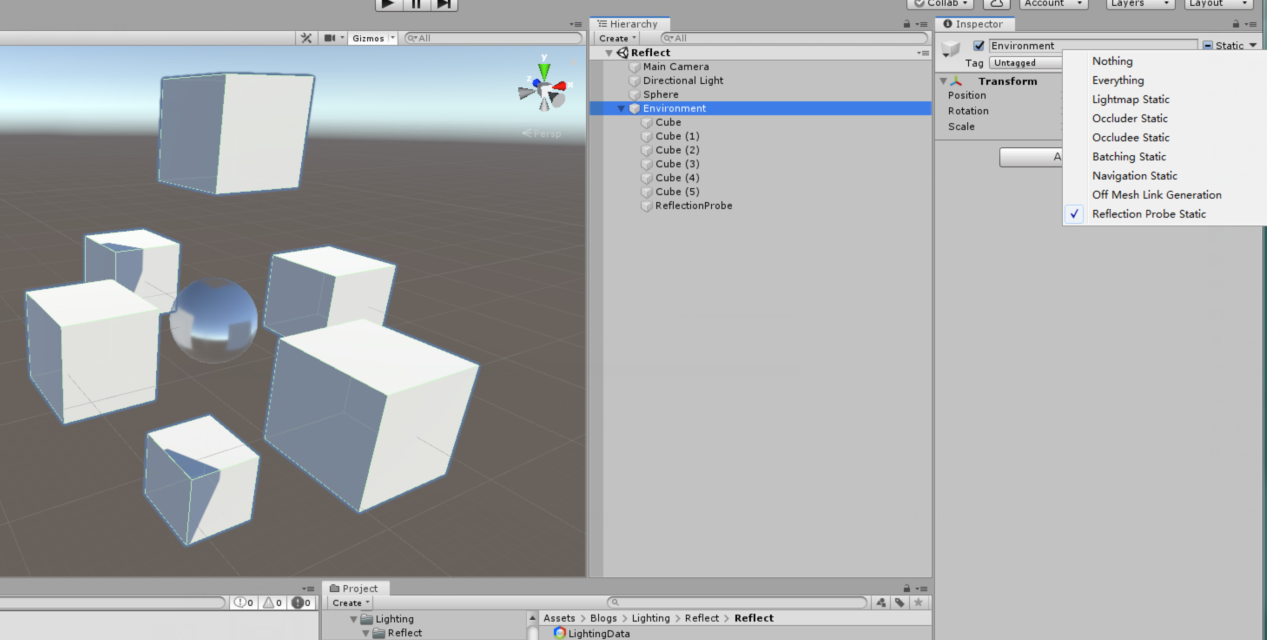
Task: Click the search magnifier icon in Hierarchy search bar
Action: (x=667, y=37)
